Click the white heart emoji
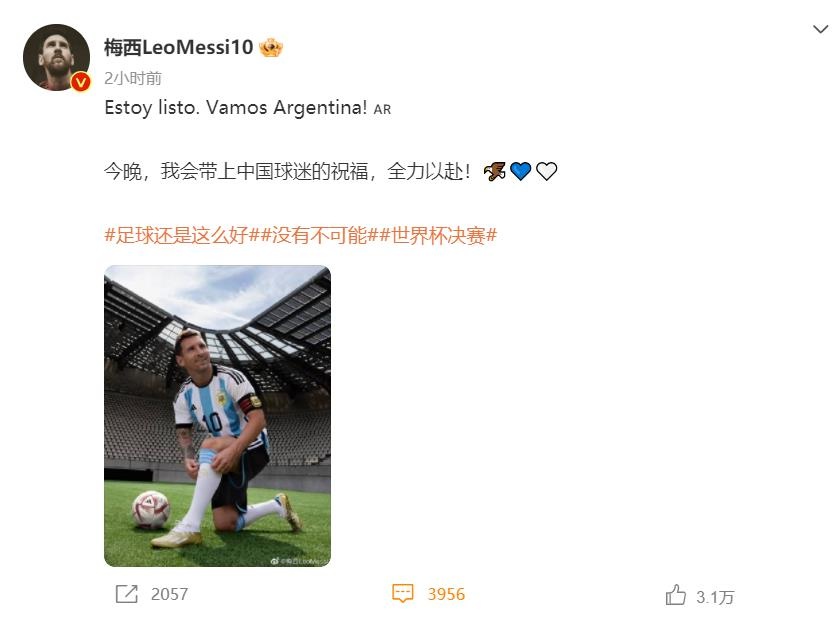Viewport: 834px width, 620px height. point(546,171)
